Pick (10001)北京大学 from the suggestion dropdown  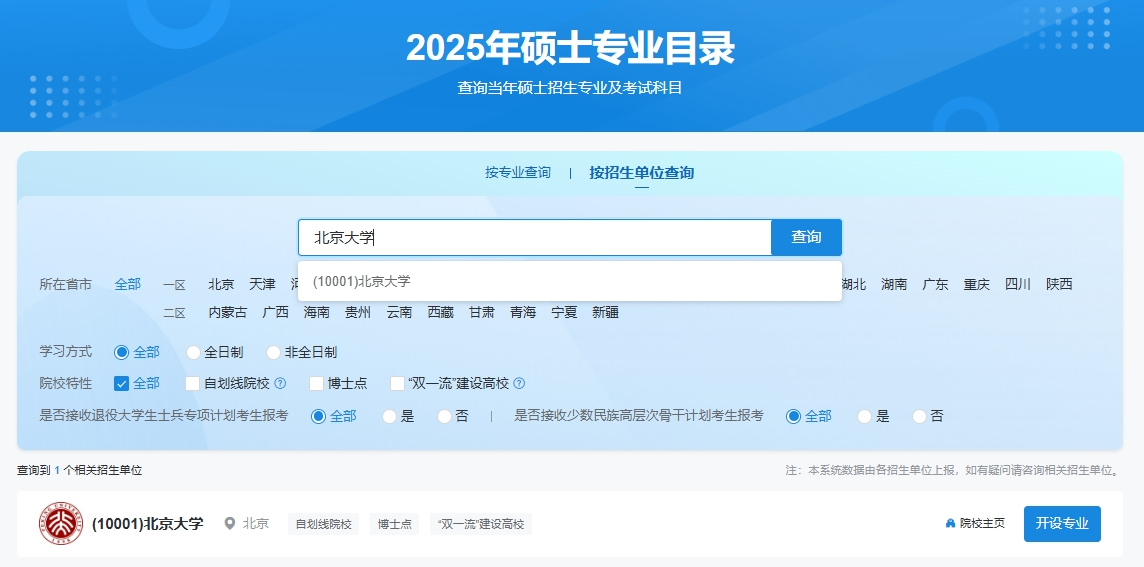(362, 282)
